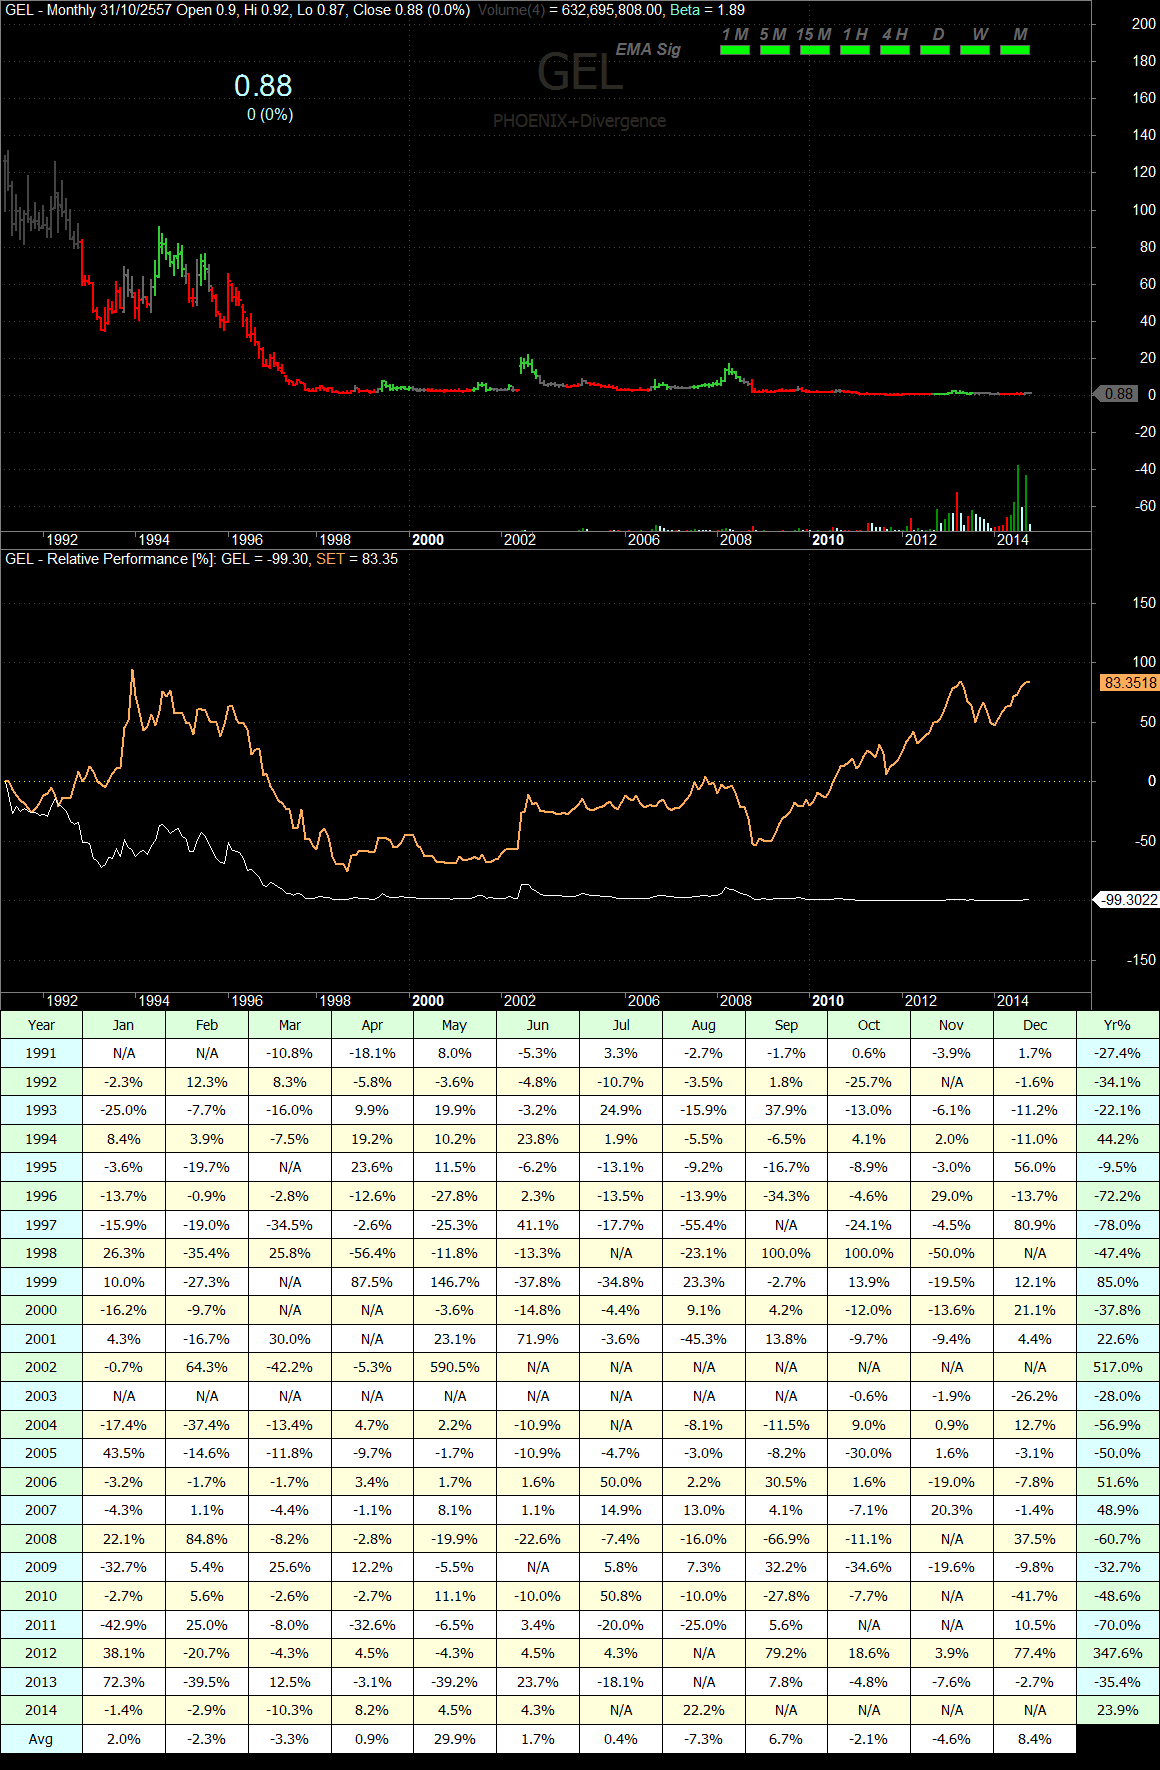Select the Avg row label
The image size is (1160, 1770).
tap(41, 1739)
